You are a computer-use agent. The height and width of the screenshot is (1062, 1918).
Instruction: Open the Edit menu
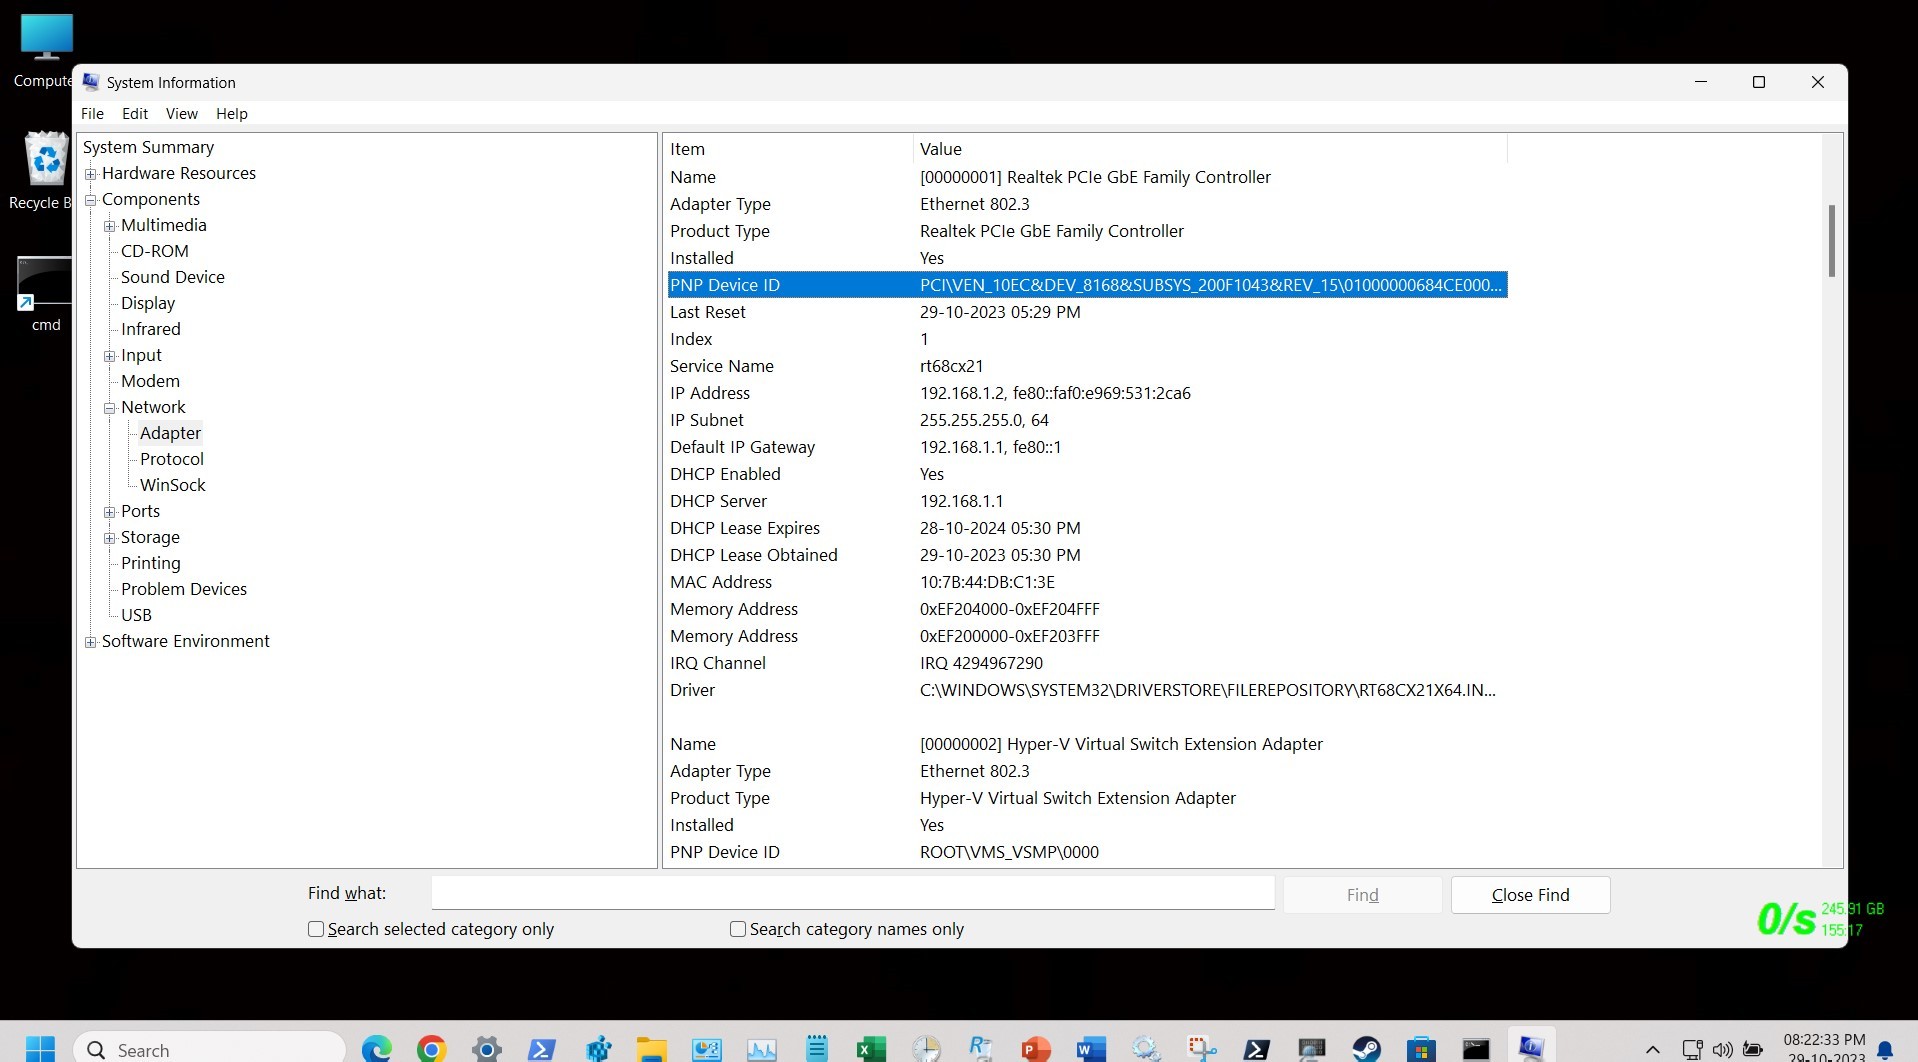point(135,114)
